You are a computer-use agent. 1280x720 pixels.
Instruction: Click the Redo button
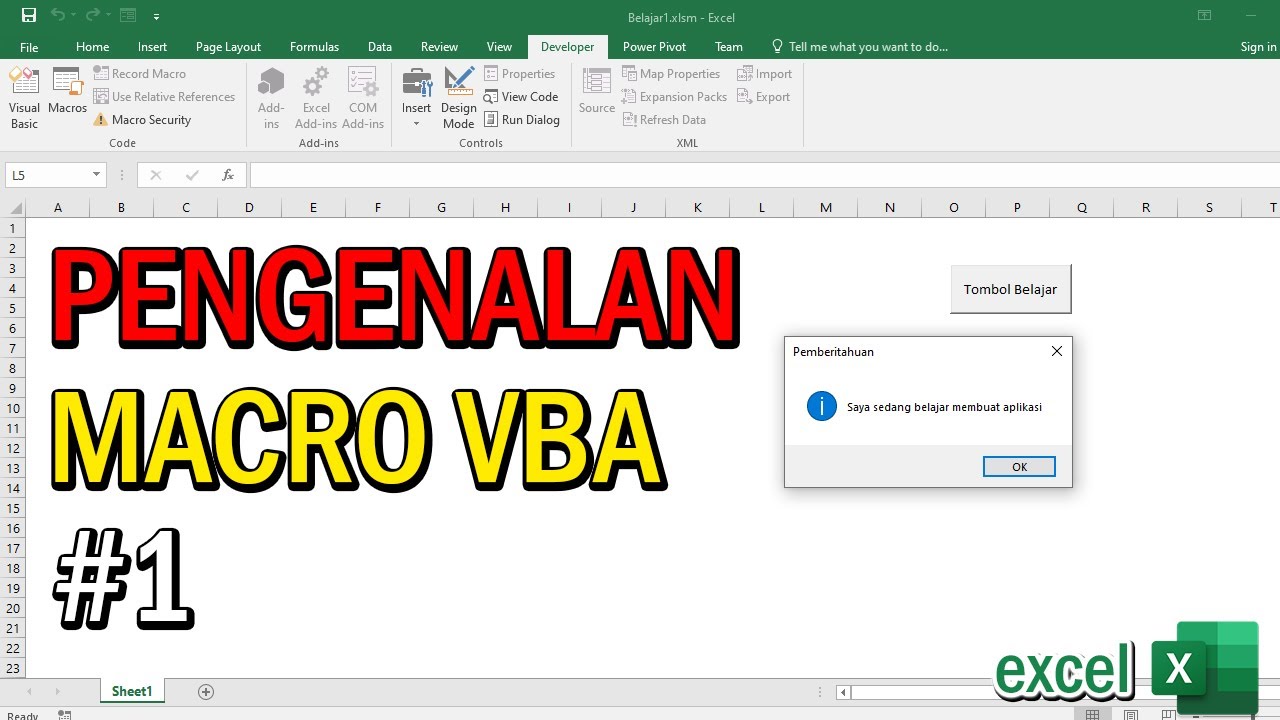[x=93, y=15]
